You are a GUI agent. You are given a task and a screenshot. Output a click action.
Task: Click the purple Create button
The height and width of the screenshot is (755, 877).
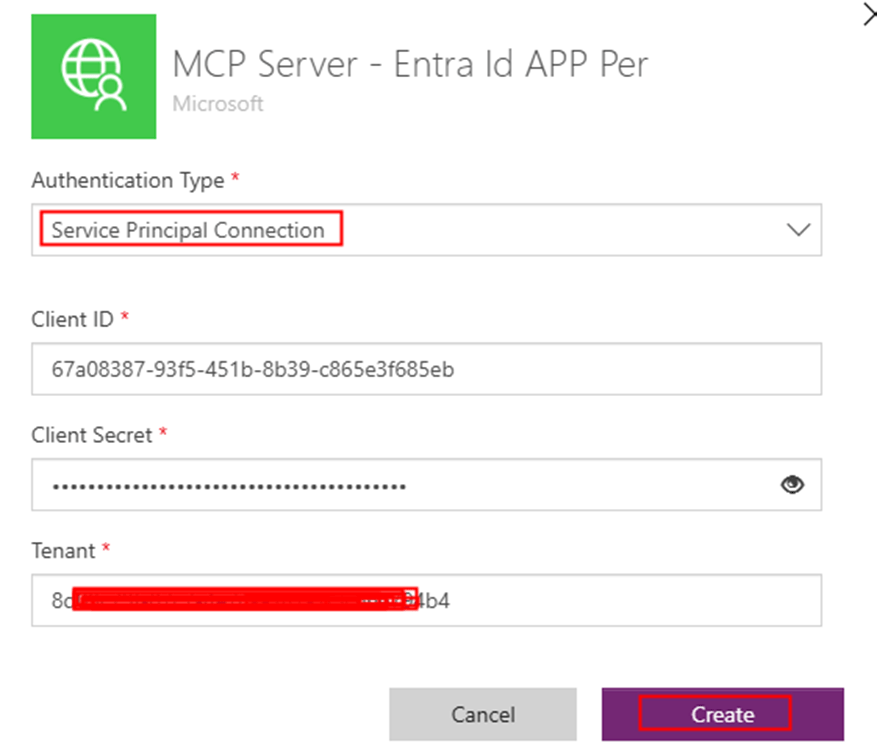[x=722, y=714]
